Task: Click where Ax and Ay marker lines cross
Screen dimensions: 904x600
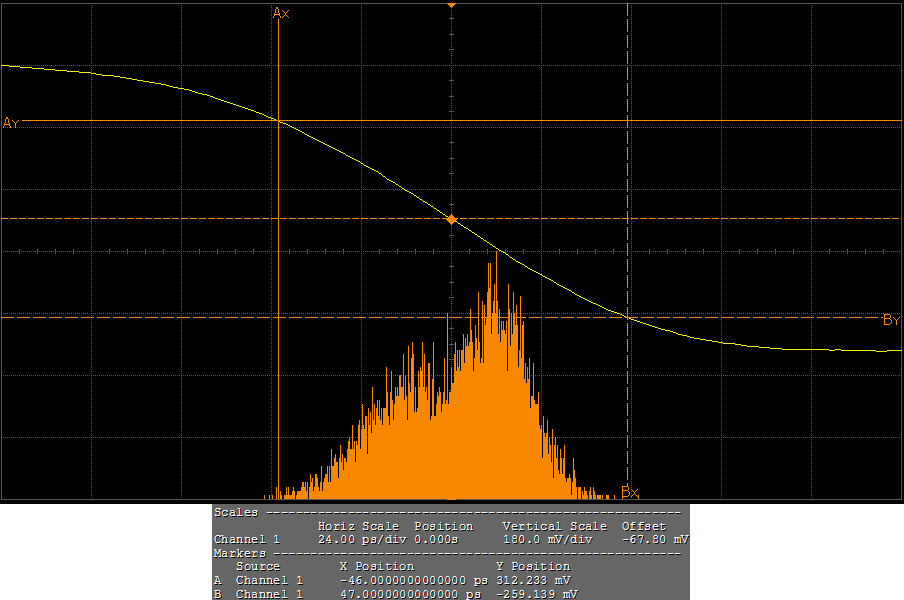Action: (275, 120)
